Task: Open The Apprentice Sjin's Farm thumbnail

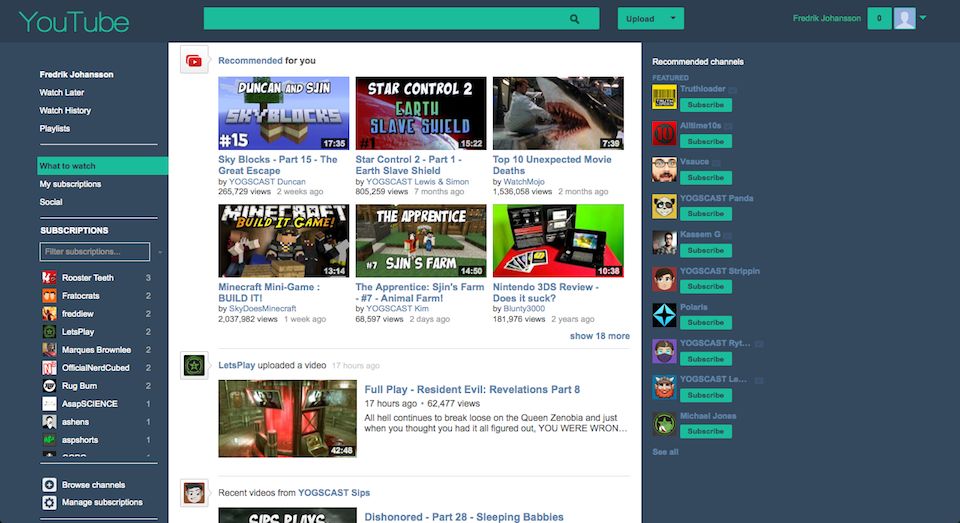Action: pos(421,241)
